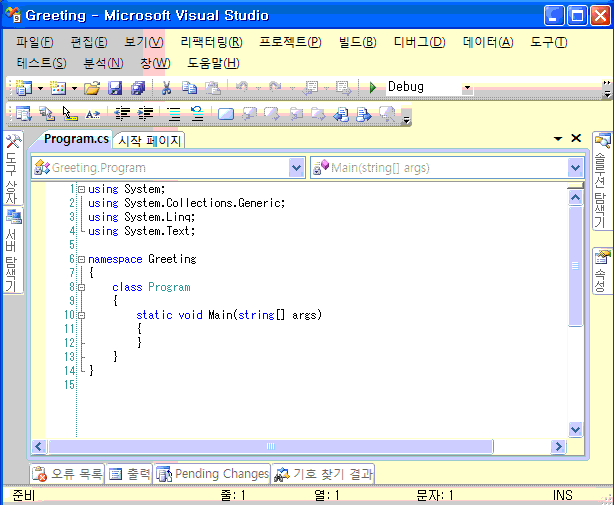Click the Navigate Forward icon
The width and height of the screenshot is (614, 505).
coord(344,88)
